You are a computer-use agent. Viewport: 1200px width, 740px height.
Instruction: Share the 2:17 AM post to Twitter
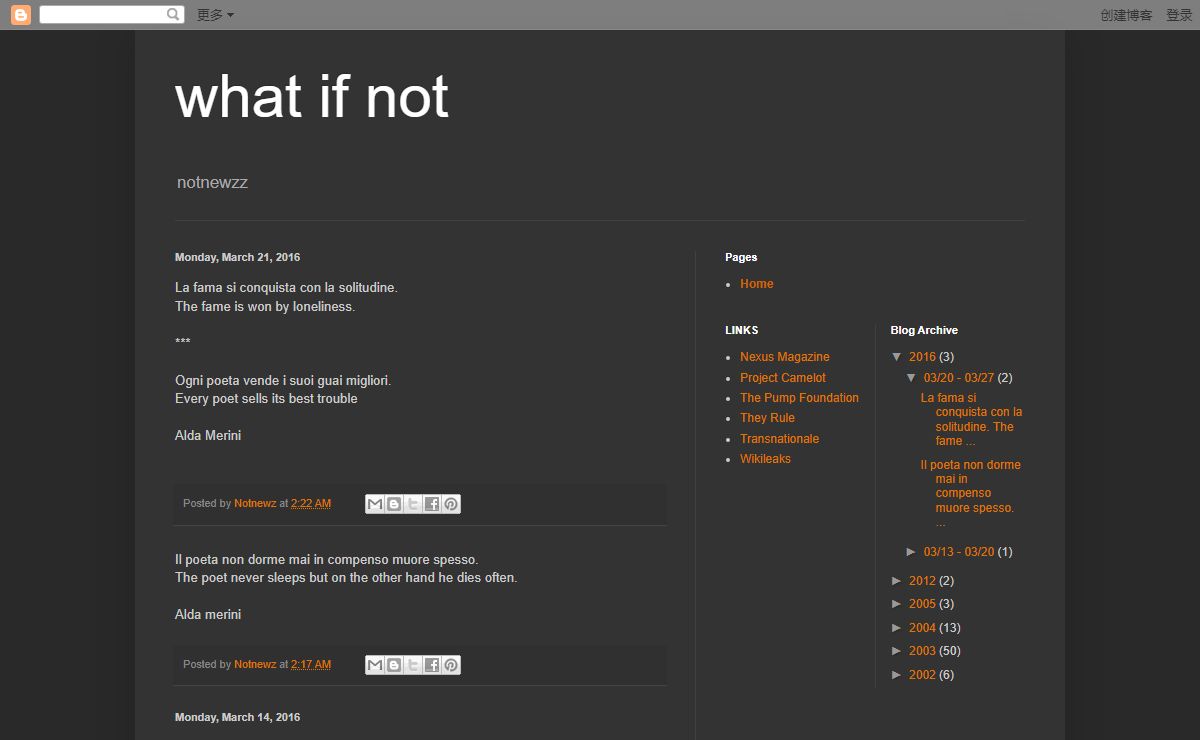point(413,665)
